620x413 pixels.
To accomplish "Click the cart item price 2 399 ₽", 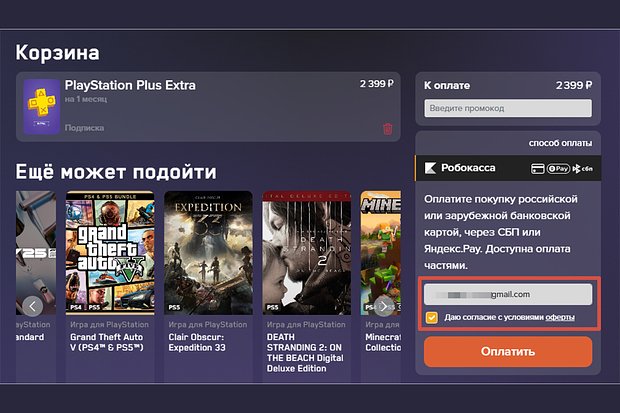I will click(377, 84).
